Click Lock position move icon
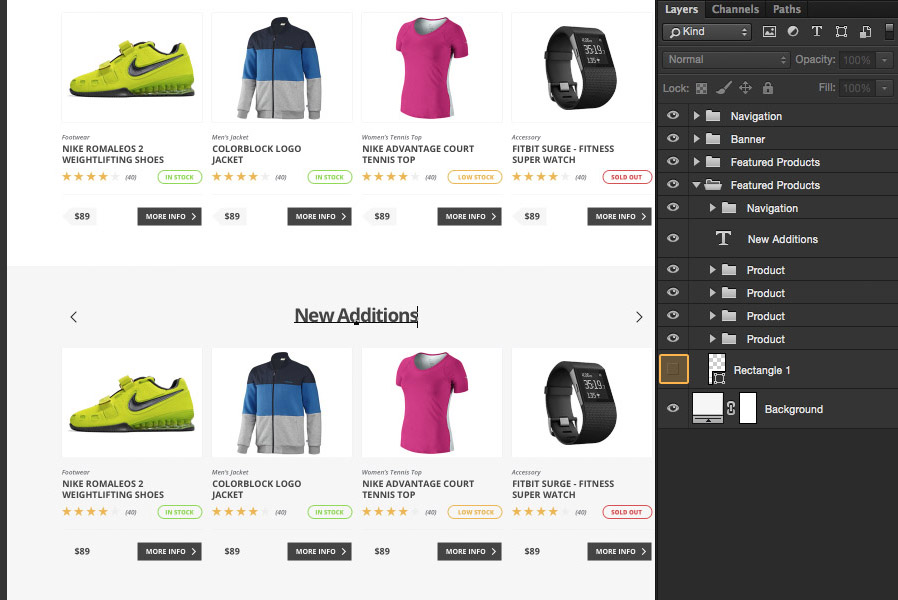Screen dimensions: 898x600 745,88
